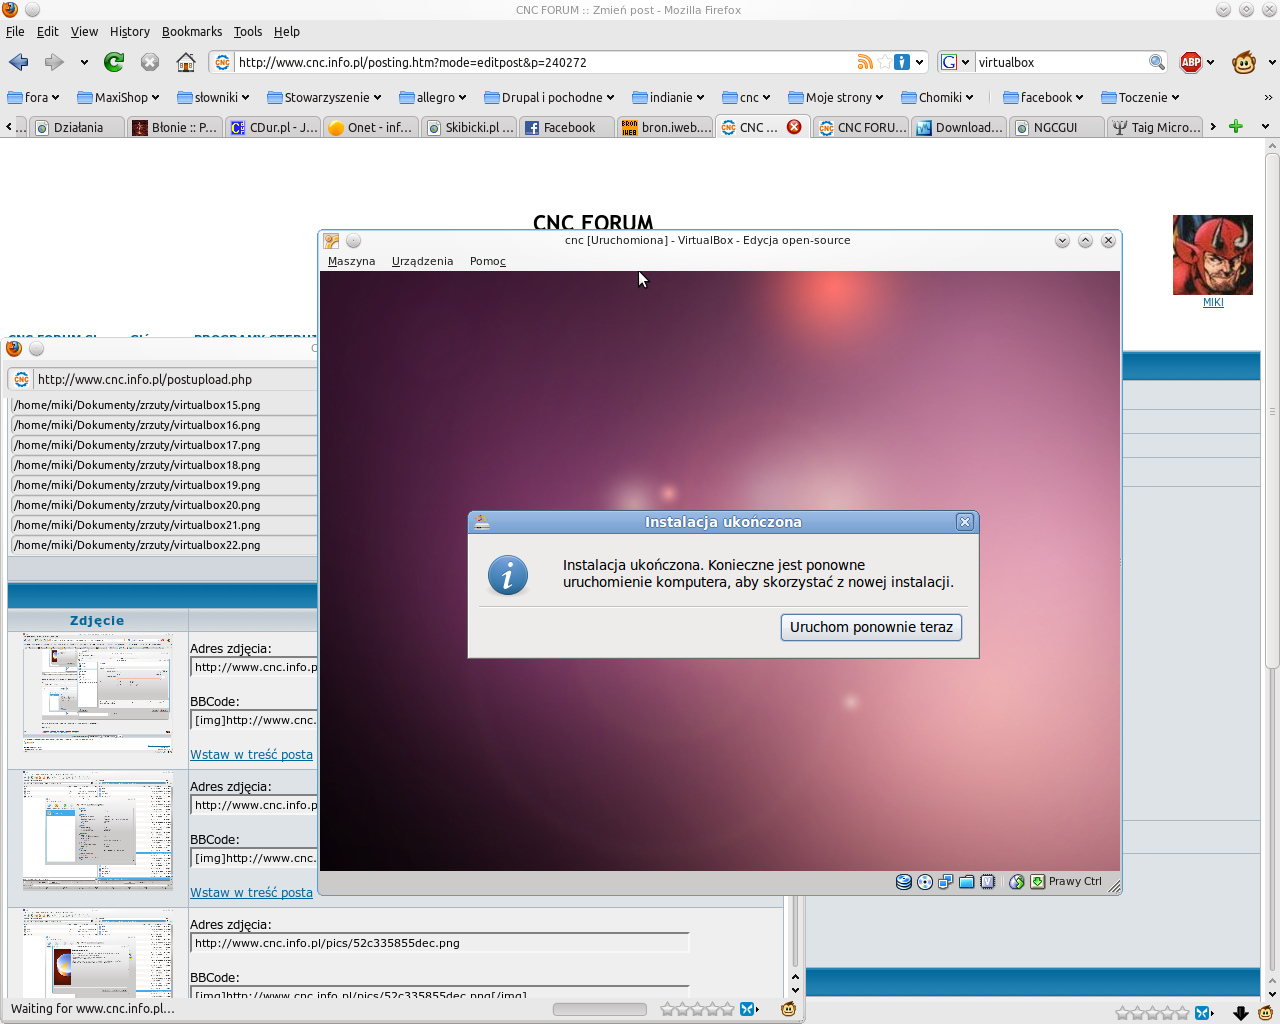1280x1024 pixels.
Task: Close the active CNC tab with red X
Action: [x=794, y=127]
